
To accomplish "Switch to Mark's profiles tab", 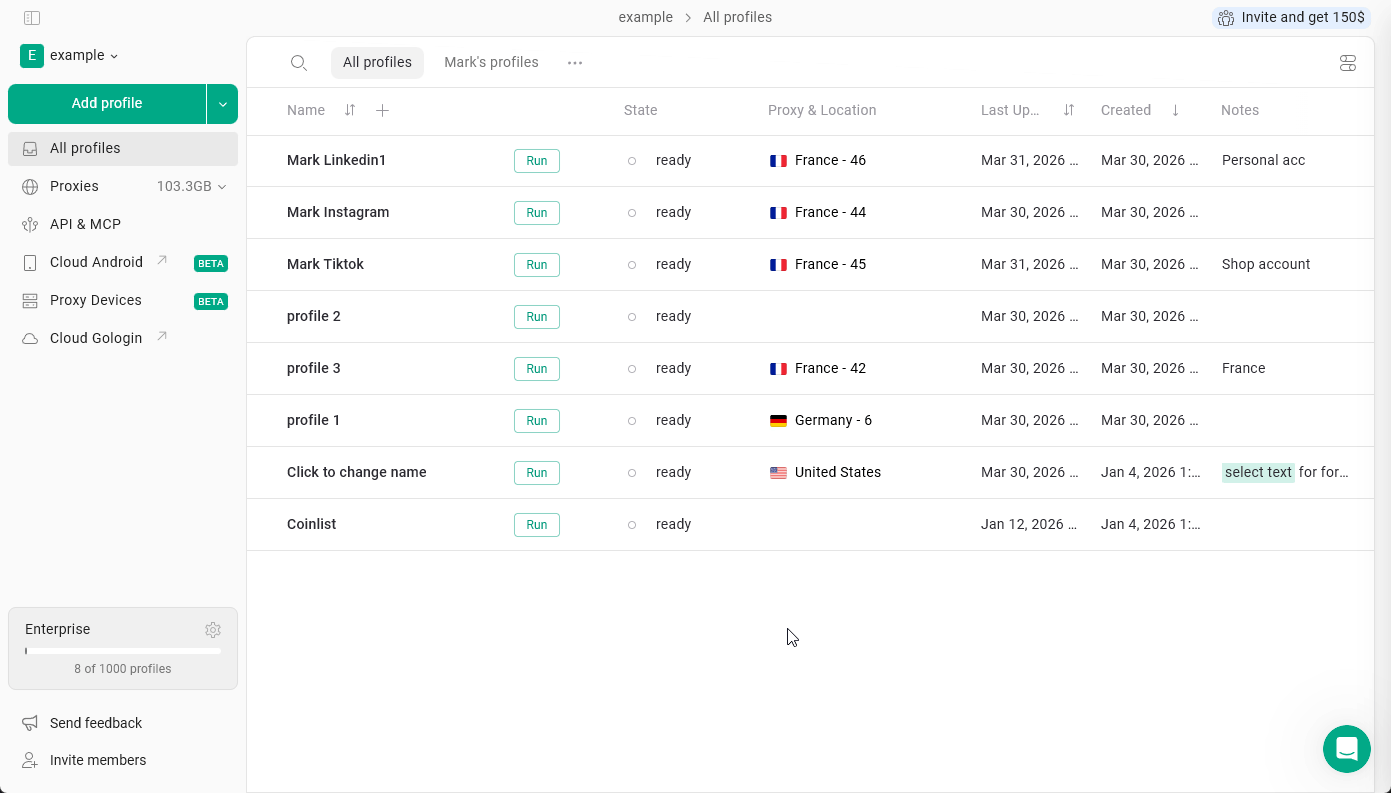I will 491,63.
